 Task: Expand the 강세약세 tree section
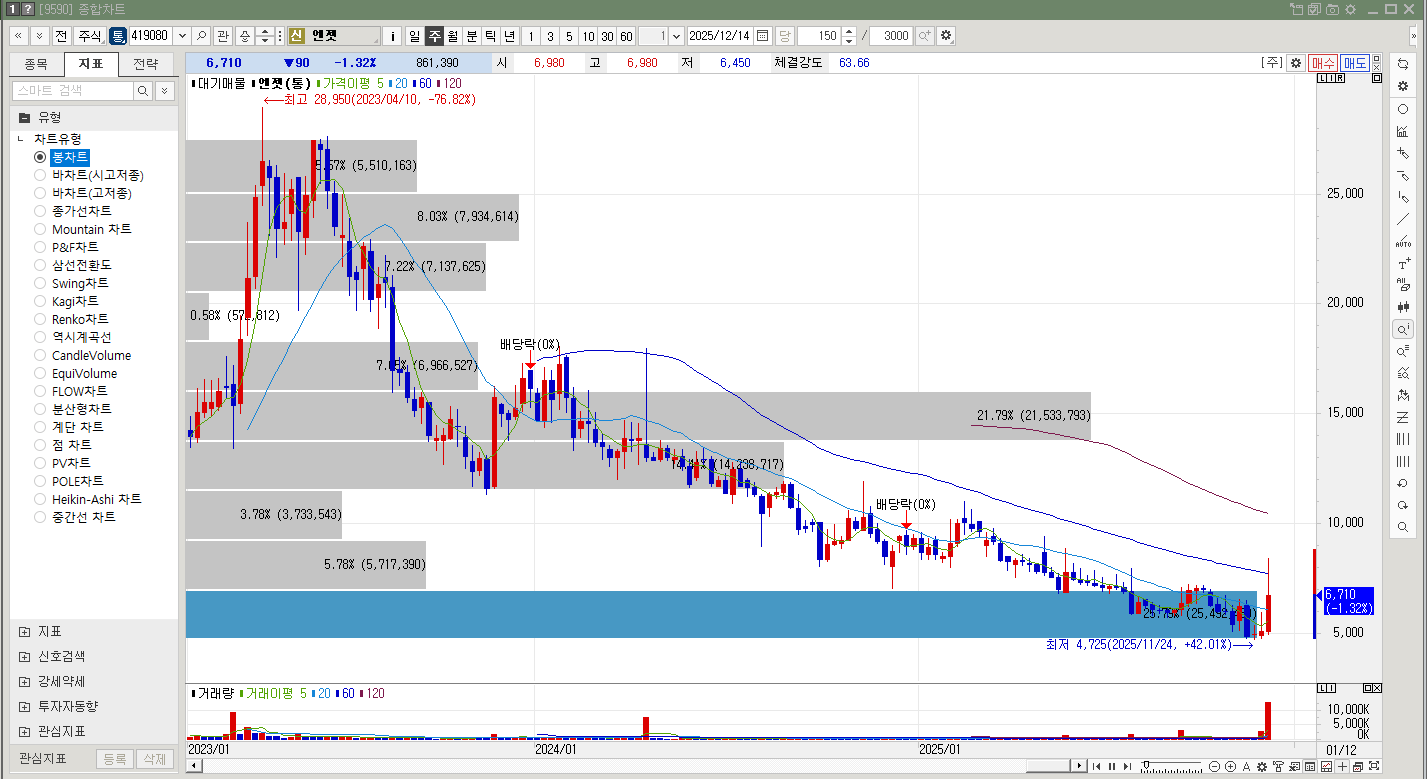click(x=24, y=681)
